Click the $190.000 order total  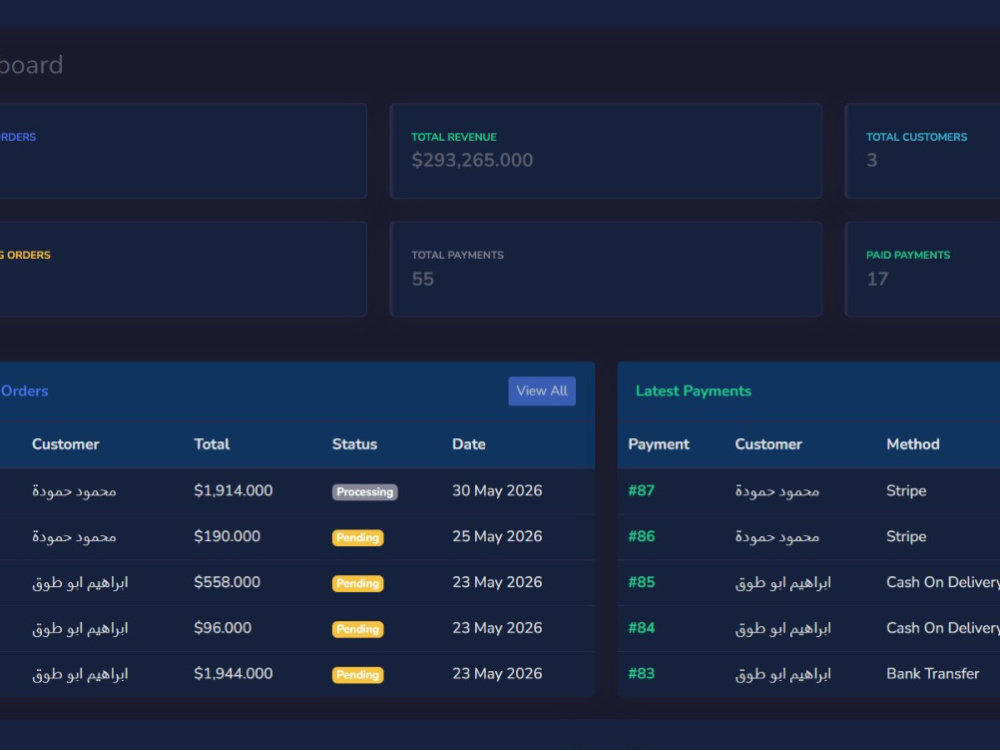(x=227, y=536)
